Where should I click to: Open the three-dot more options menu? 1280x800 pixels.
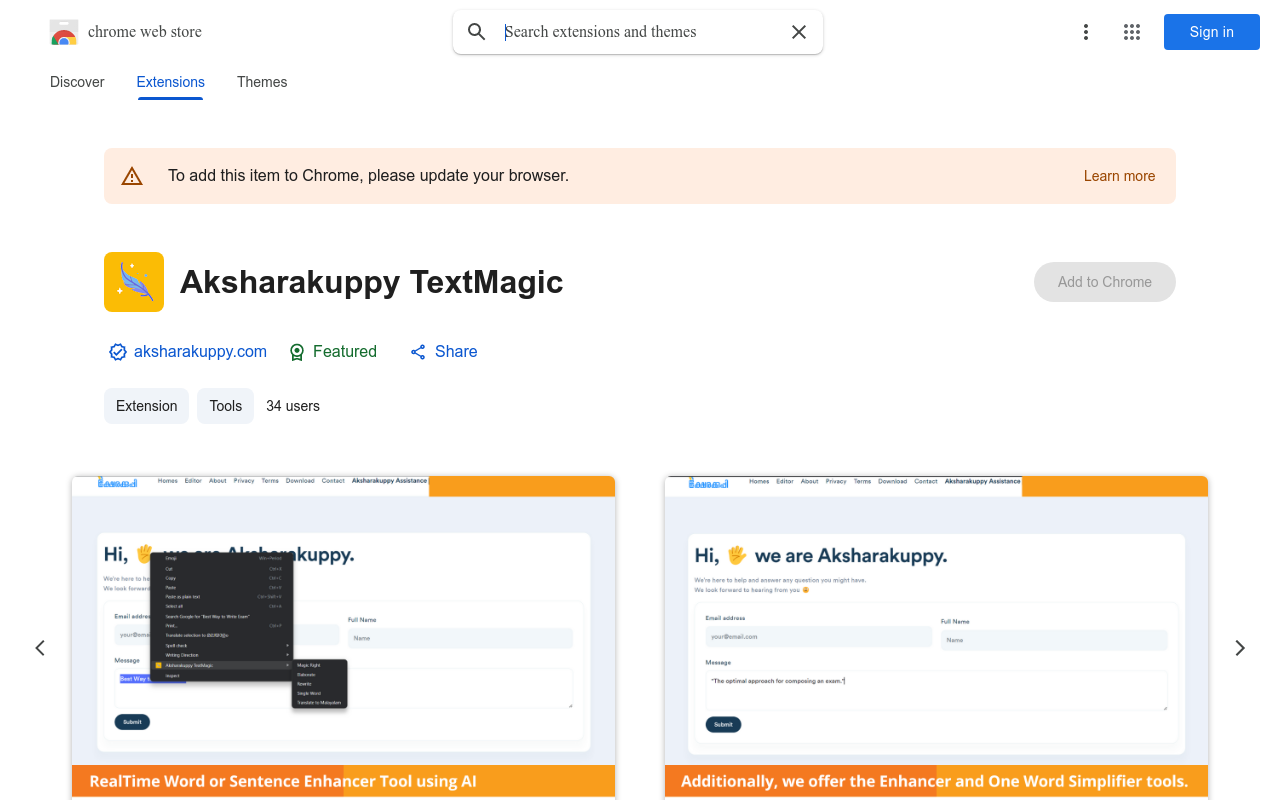pos(1086,32)
